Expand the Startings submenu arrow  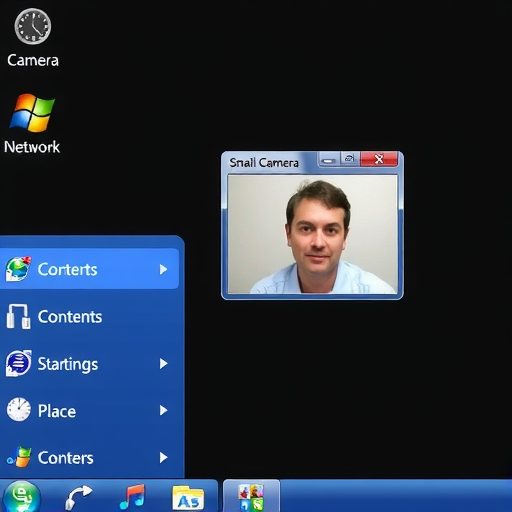[163, 364]
